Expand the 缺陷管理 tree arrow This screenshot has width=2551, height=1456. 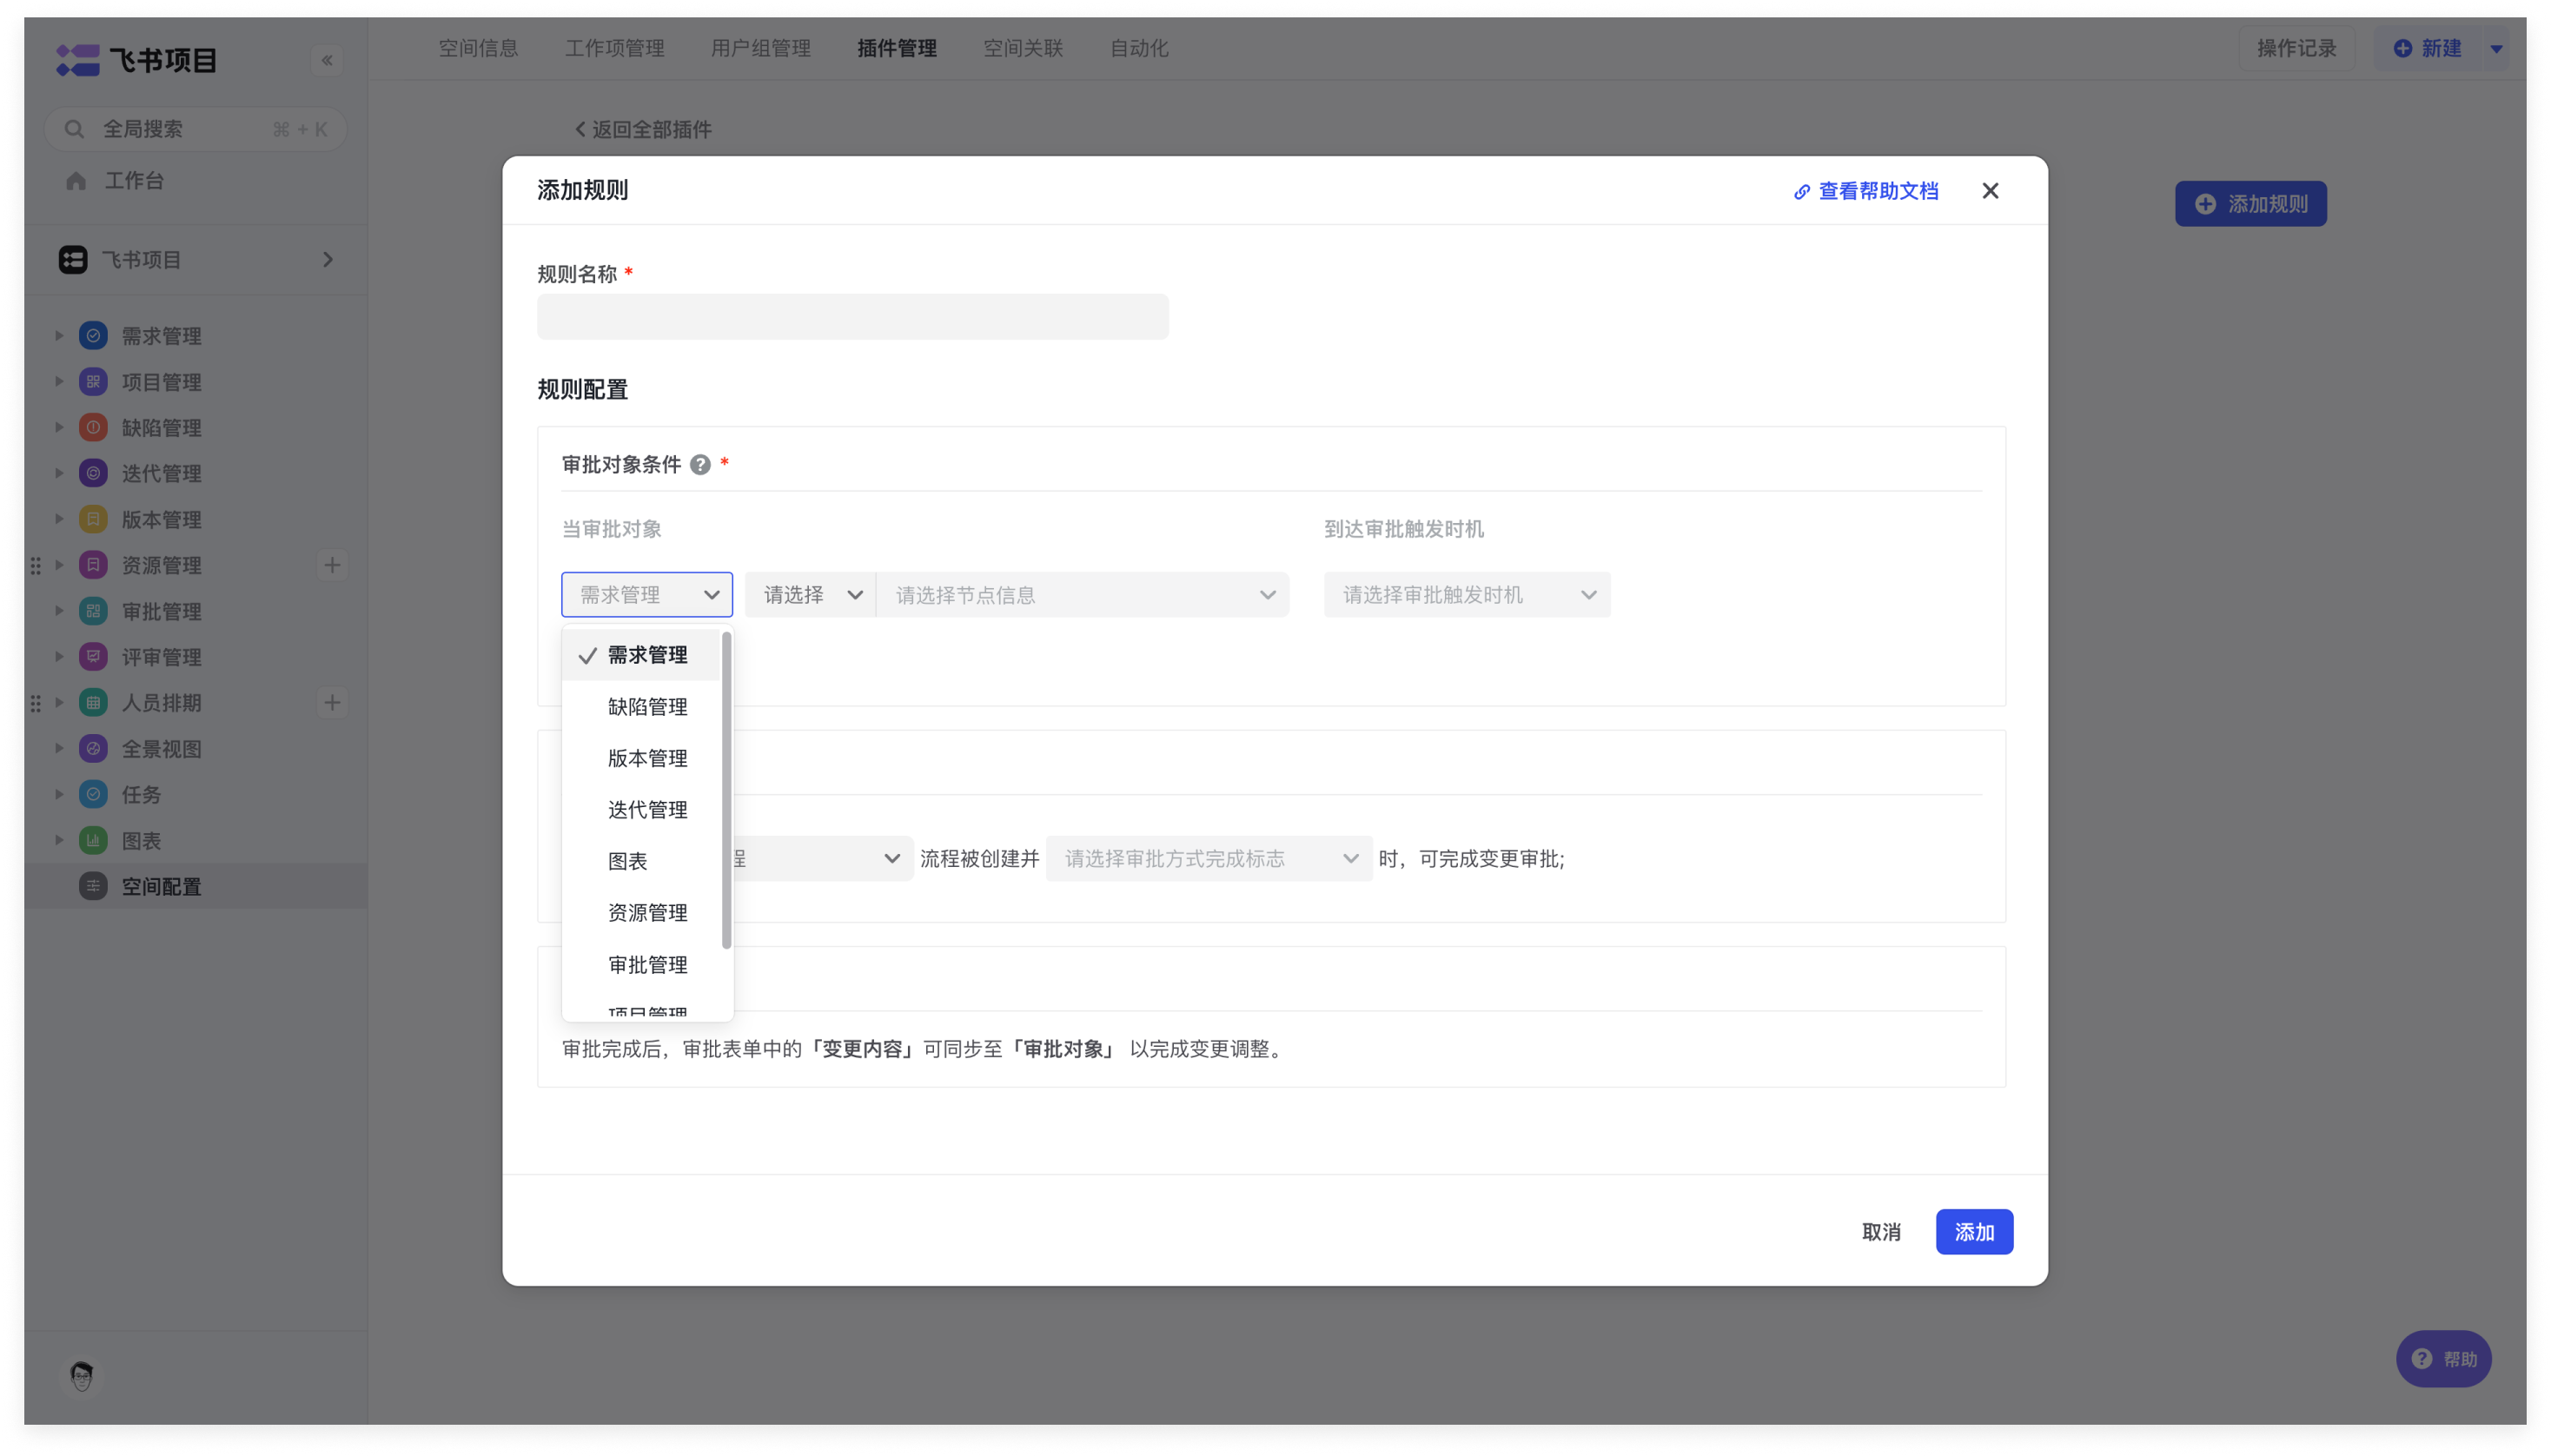coord(59,428)
